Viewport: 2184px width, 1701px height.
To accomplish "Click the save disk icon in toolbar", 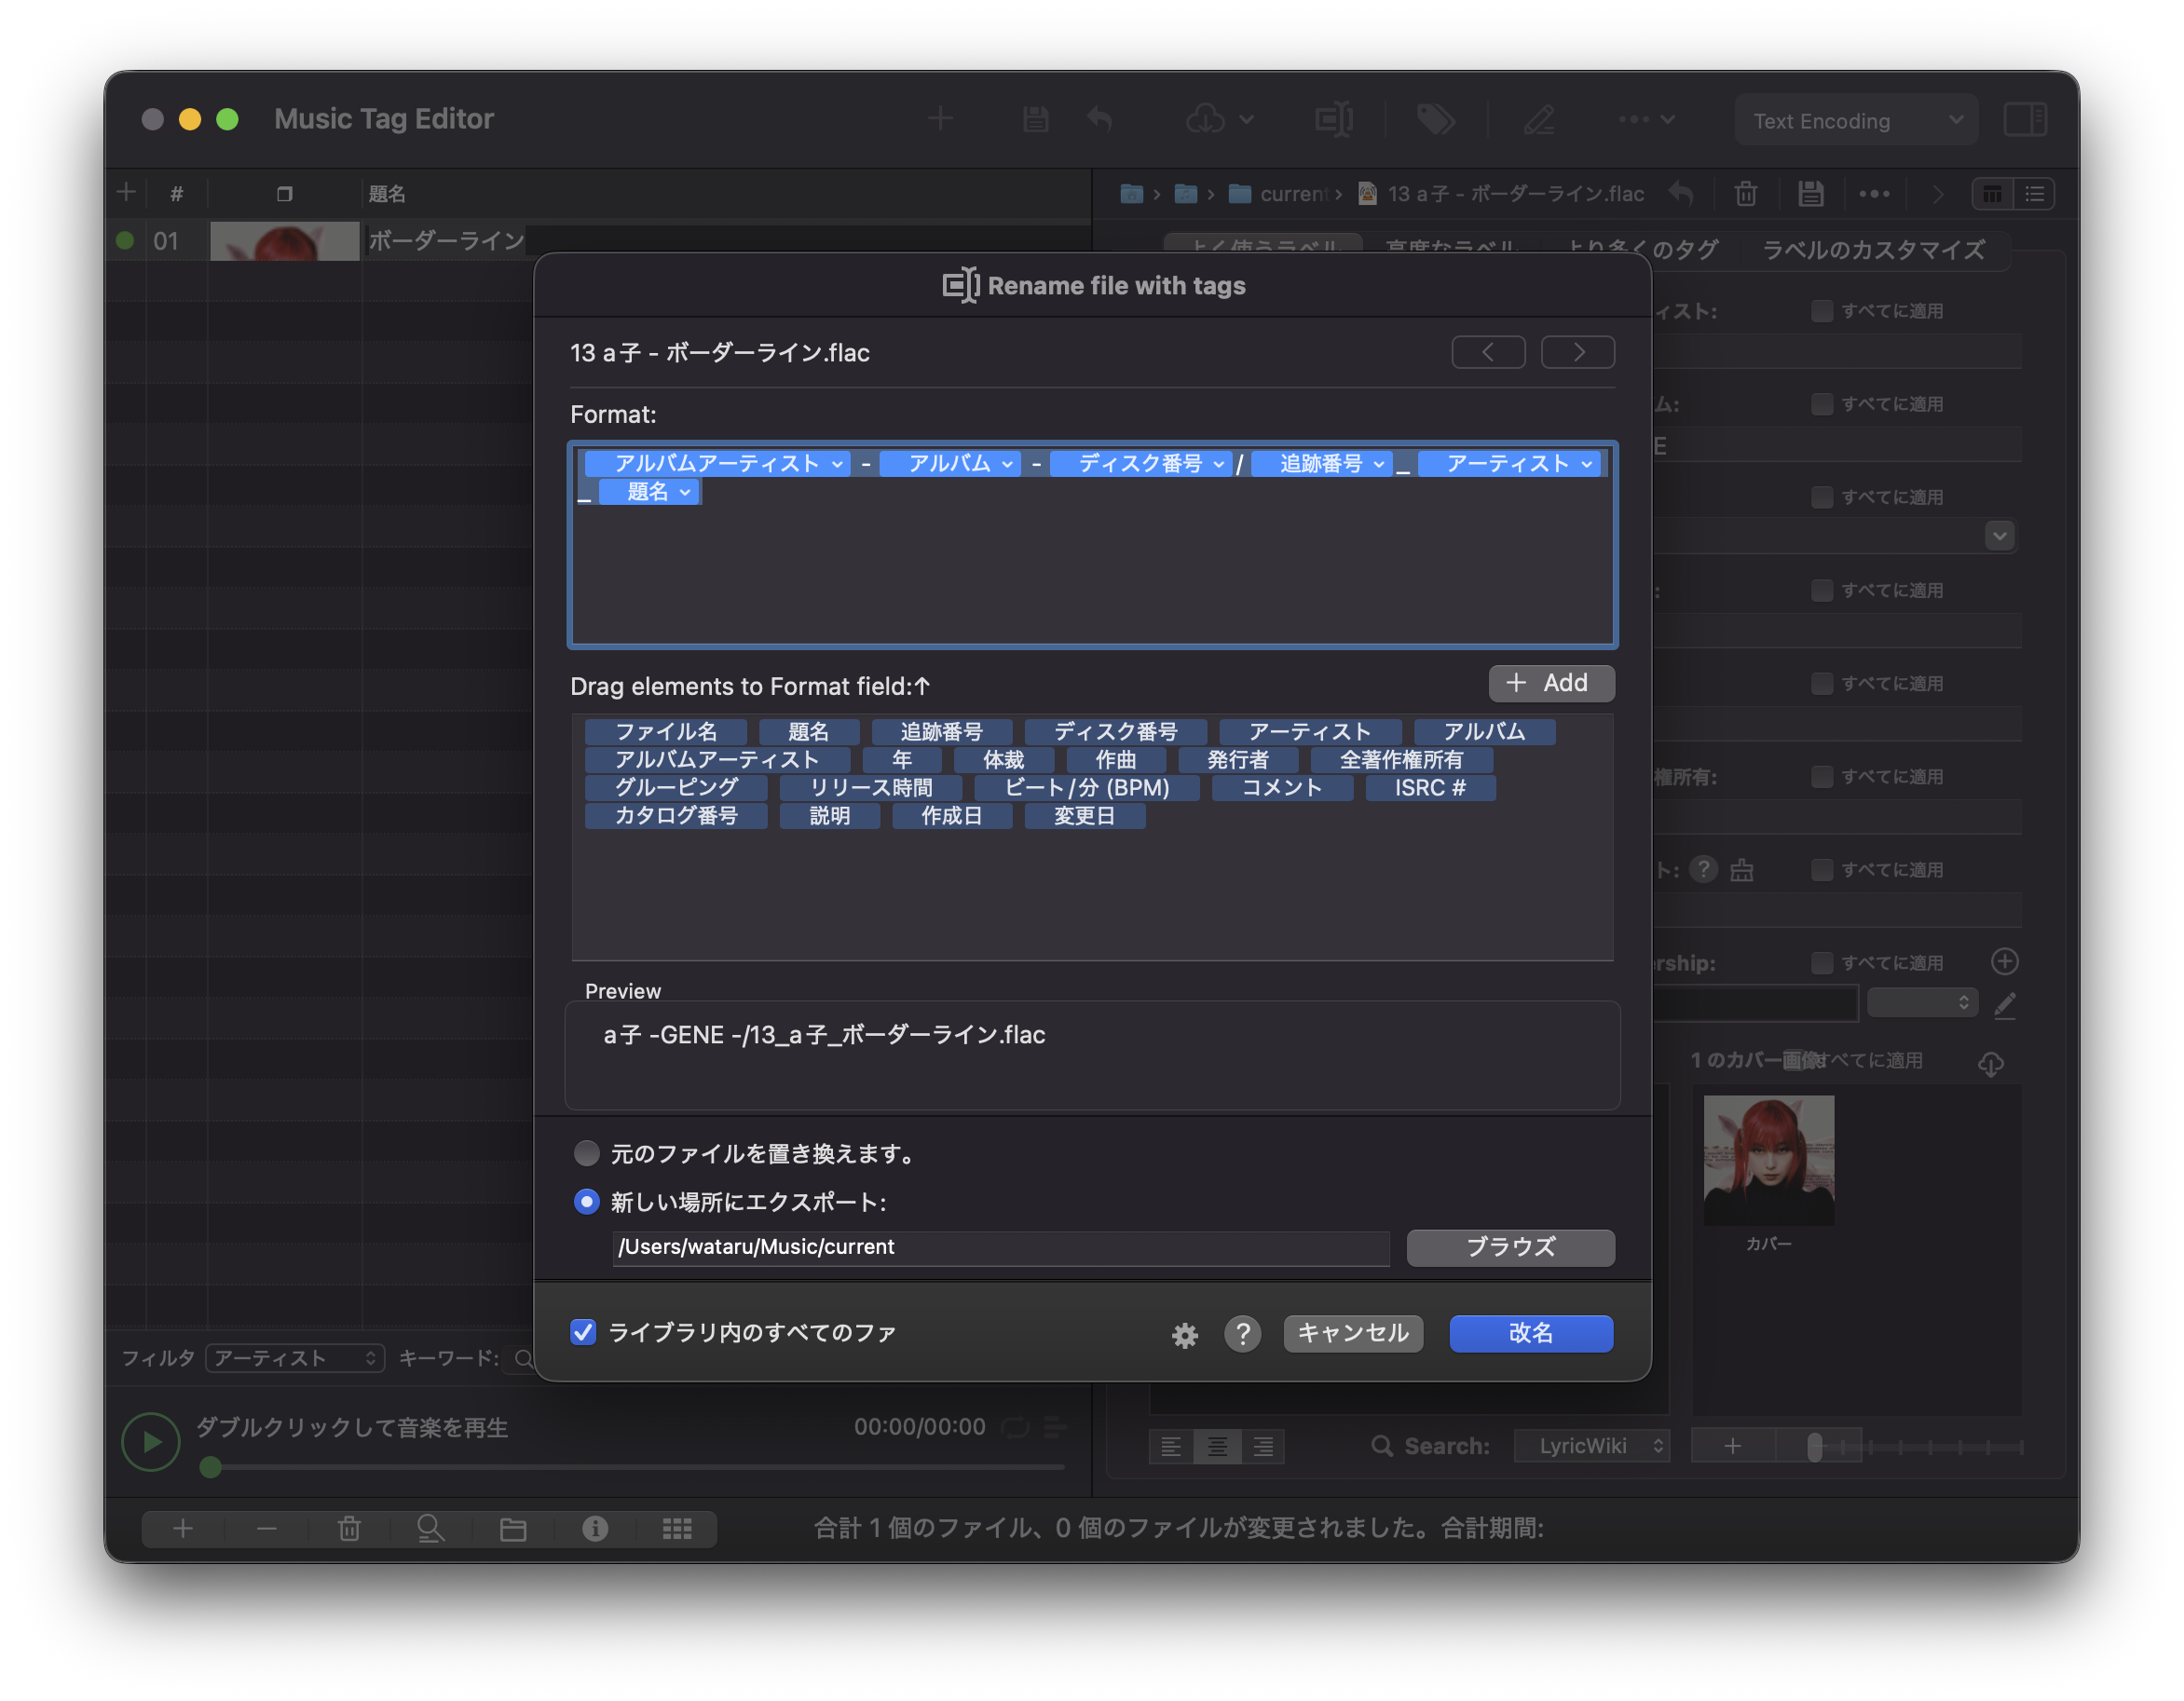I will tap(1035, 120).
